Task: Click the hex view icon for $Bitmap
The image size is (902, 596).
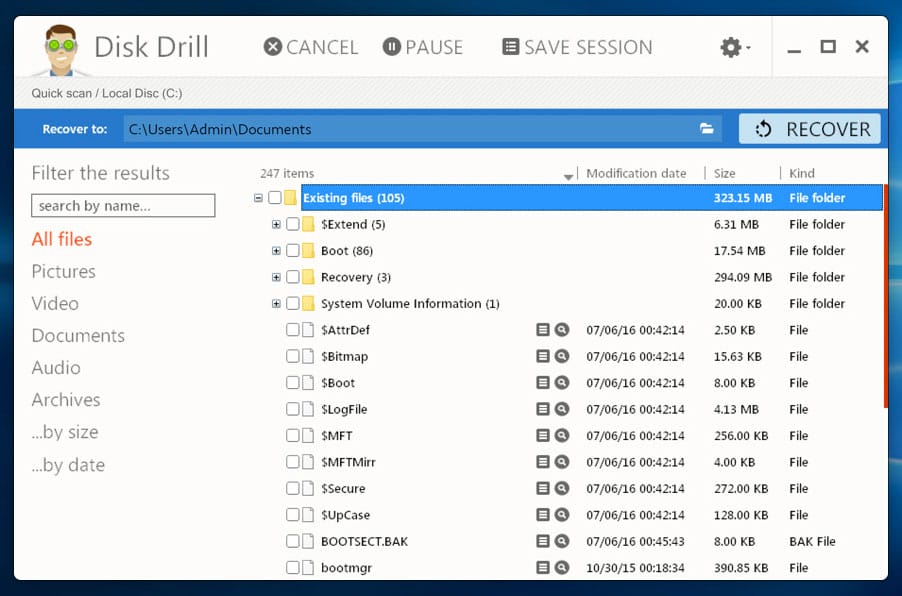Action: click(x=543, y=356)
